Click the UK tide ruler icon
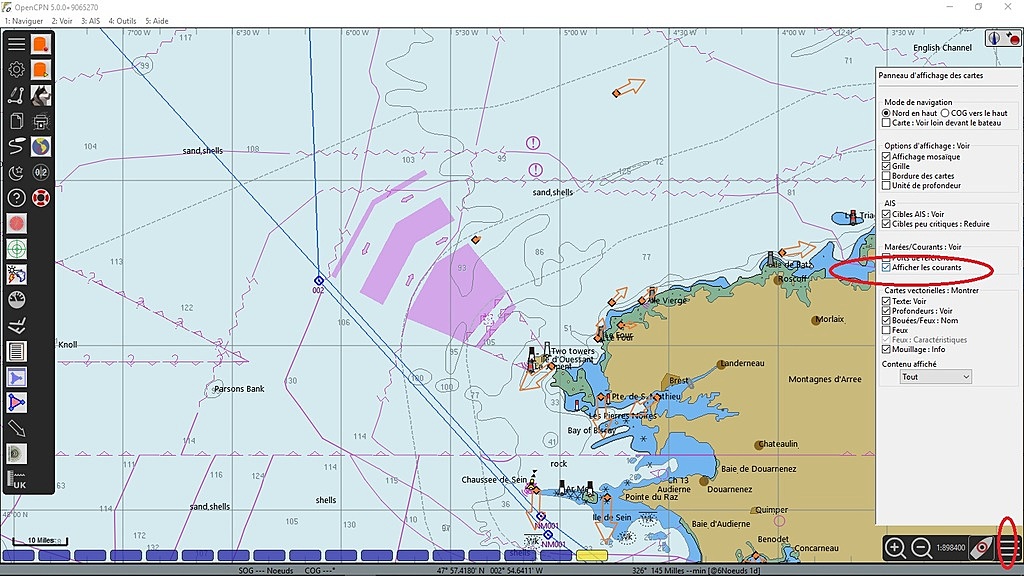The image size is (1024, 576). click(16, 479)
